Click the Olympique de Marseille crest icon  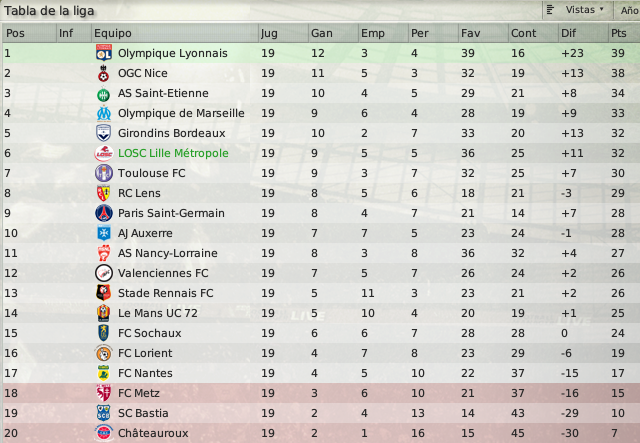104,113
